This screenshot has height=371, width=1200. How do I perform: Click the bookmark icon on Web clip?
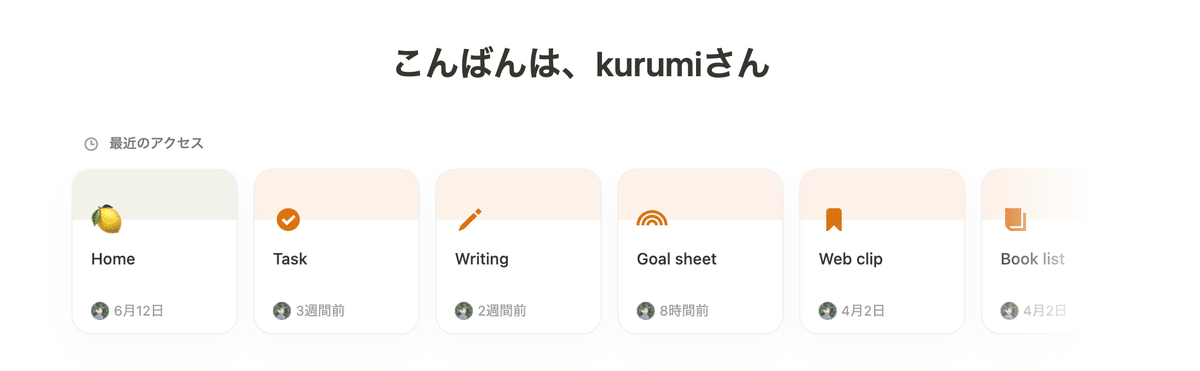point(834,219)
